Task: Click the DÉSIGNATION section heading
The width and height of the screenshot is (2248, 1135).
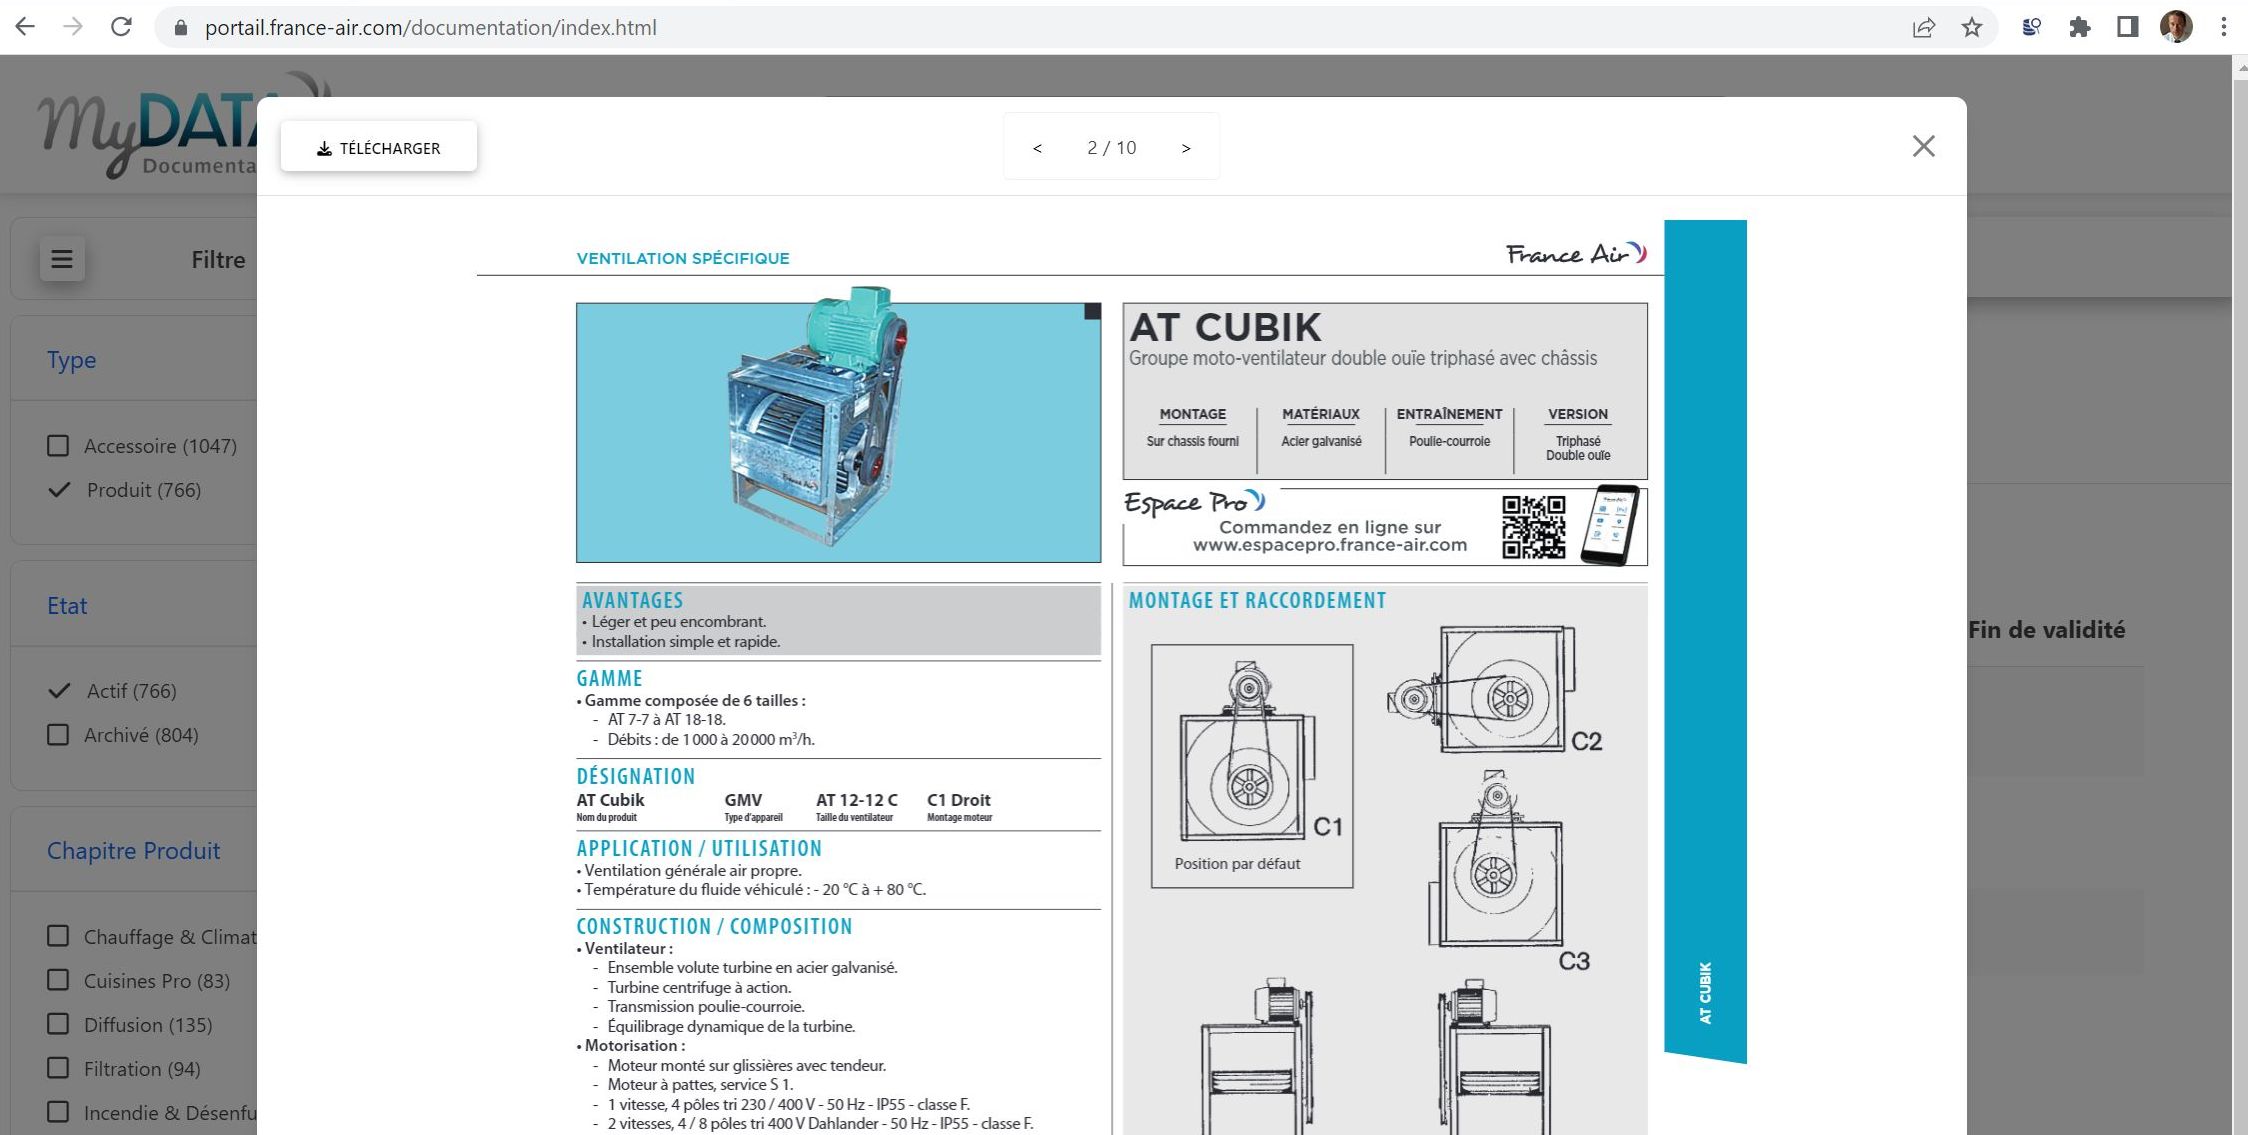Action: [636, 776]
